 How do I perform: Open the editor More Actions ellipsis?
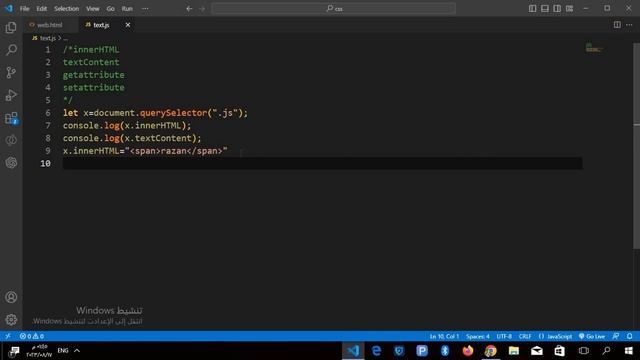tap(629, 25)
